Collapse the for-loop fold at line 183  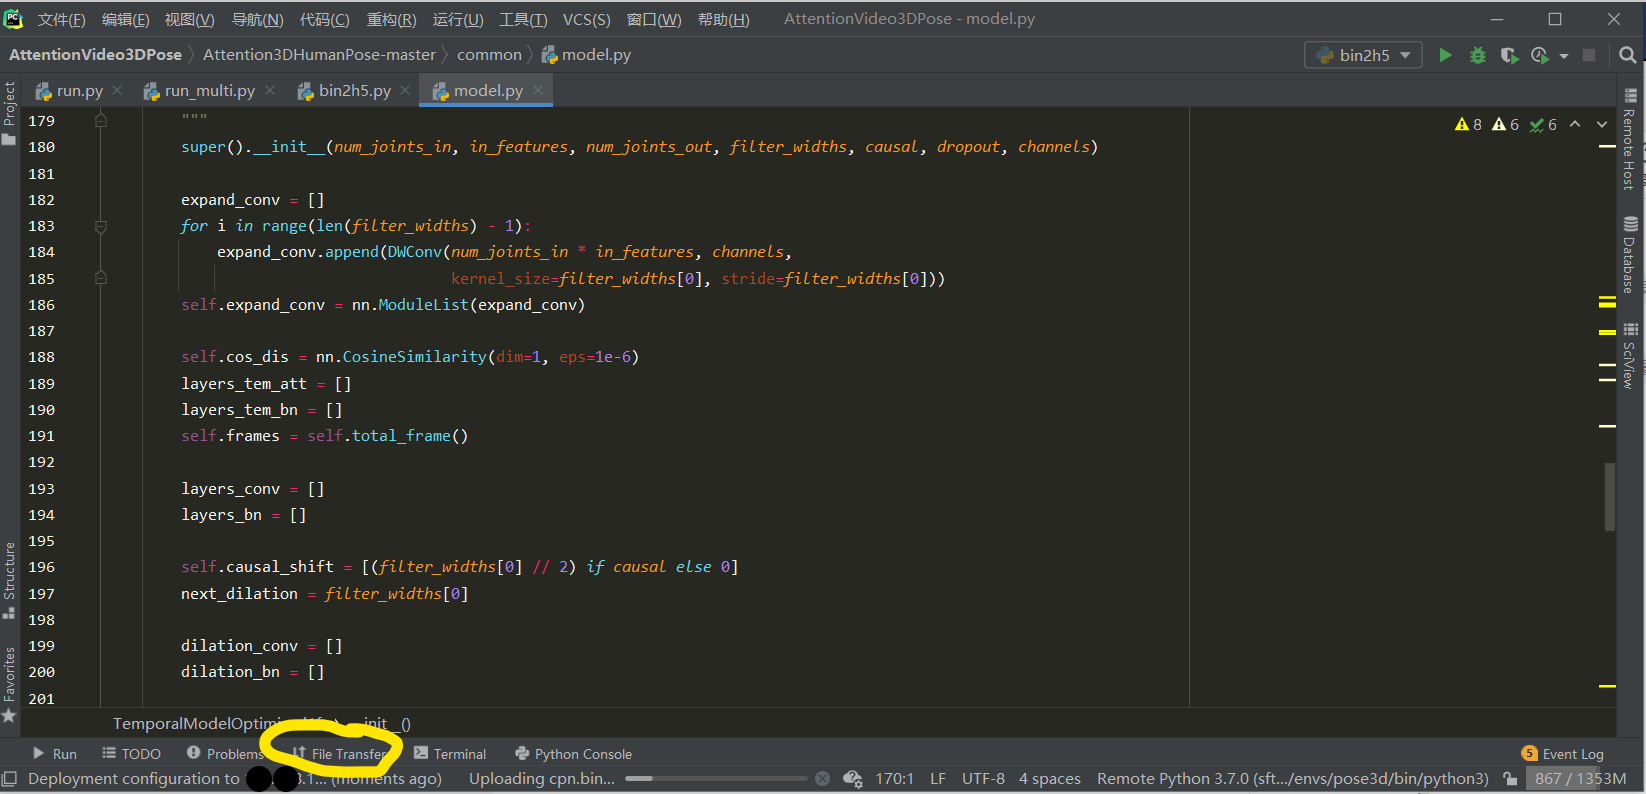pos(101,227)
